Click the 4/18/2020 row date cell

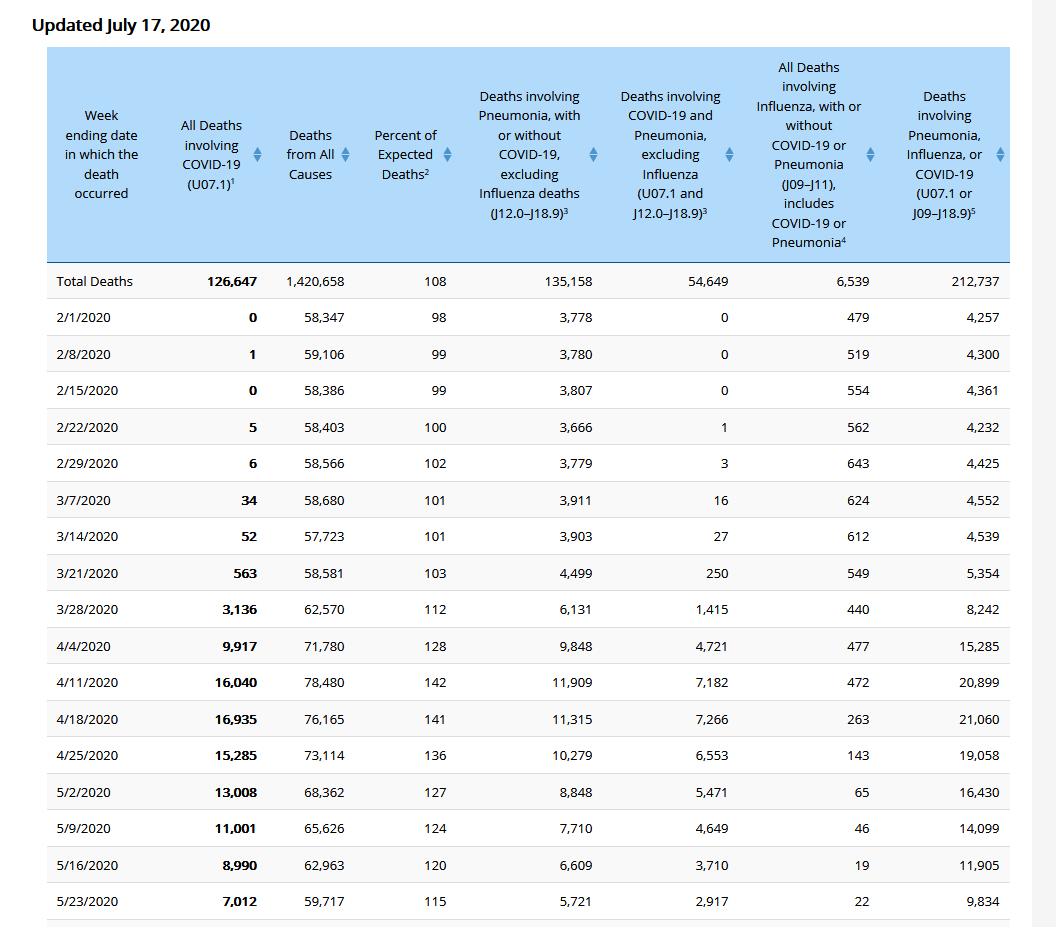tap(87, 719)
